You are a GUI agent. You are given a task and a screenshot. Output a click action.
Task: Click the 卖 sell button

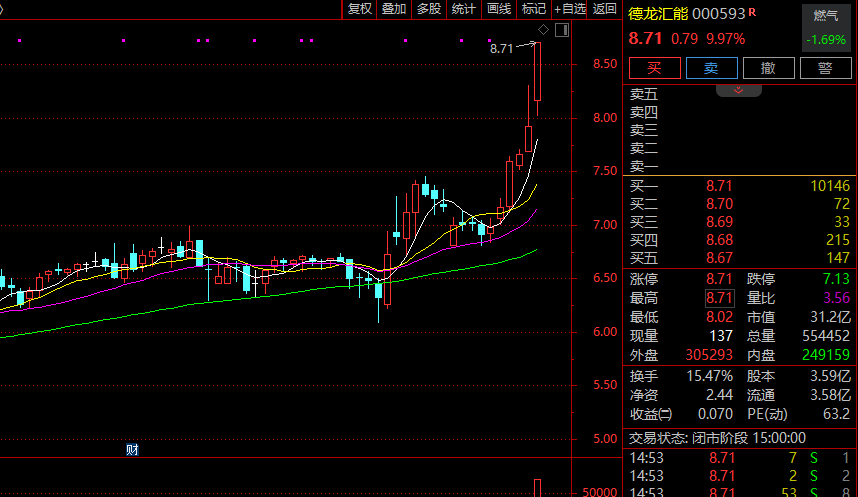[x=711, y=68]
